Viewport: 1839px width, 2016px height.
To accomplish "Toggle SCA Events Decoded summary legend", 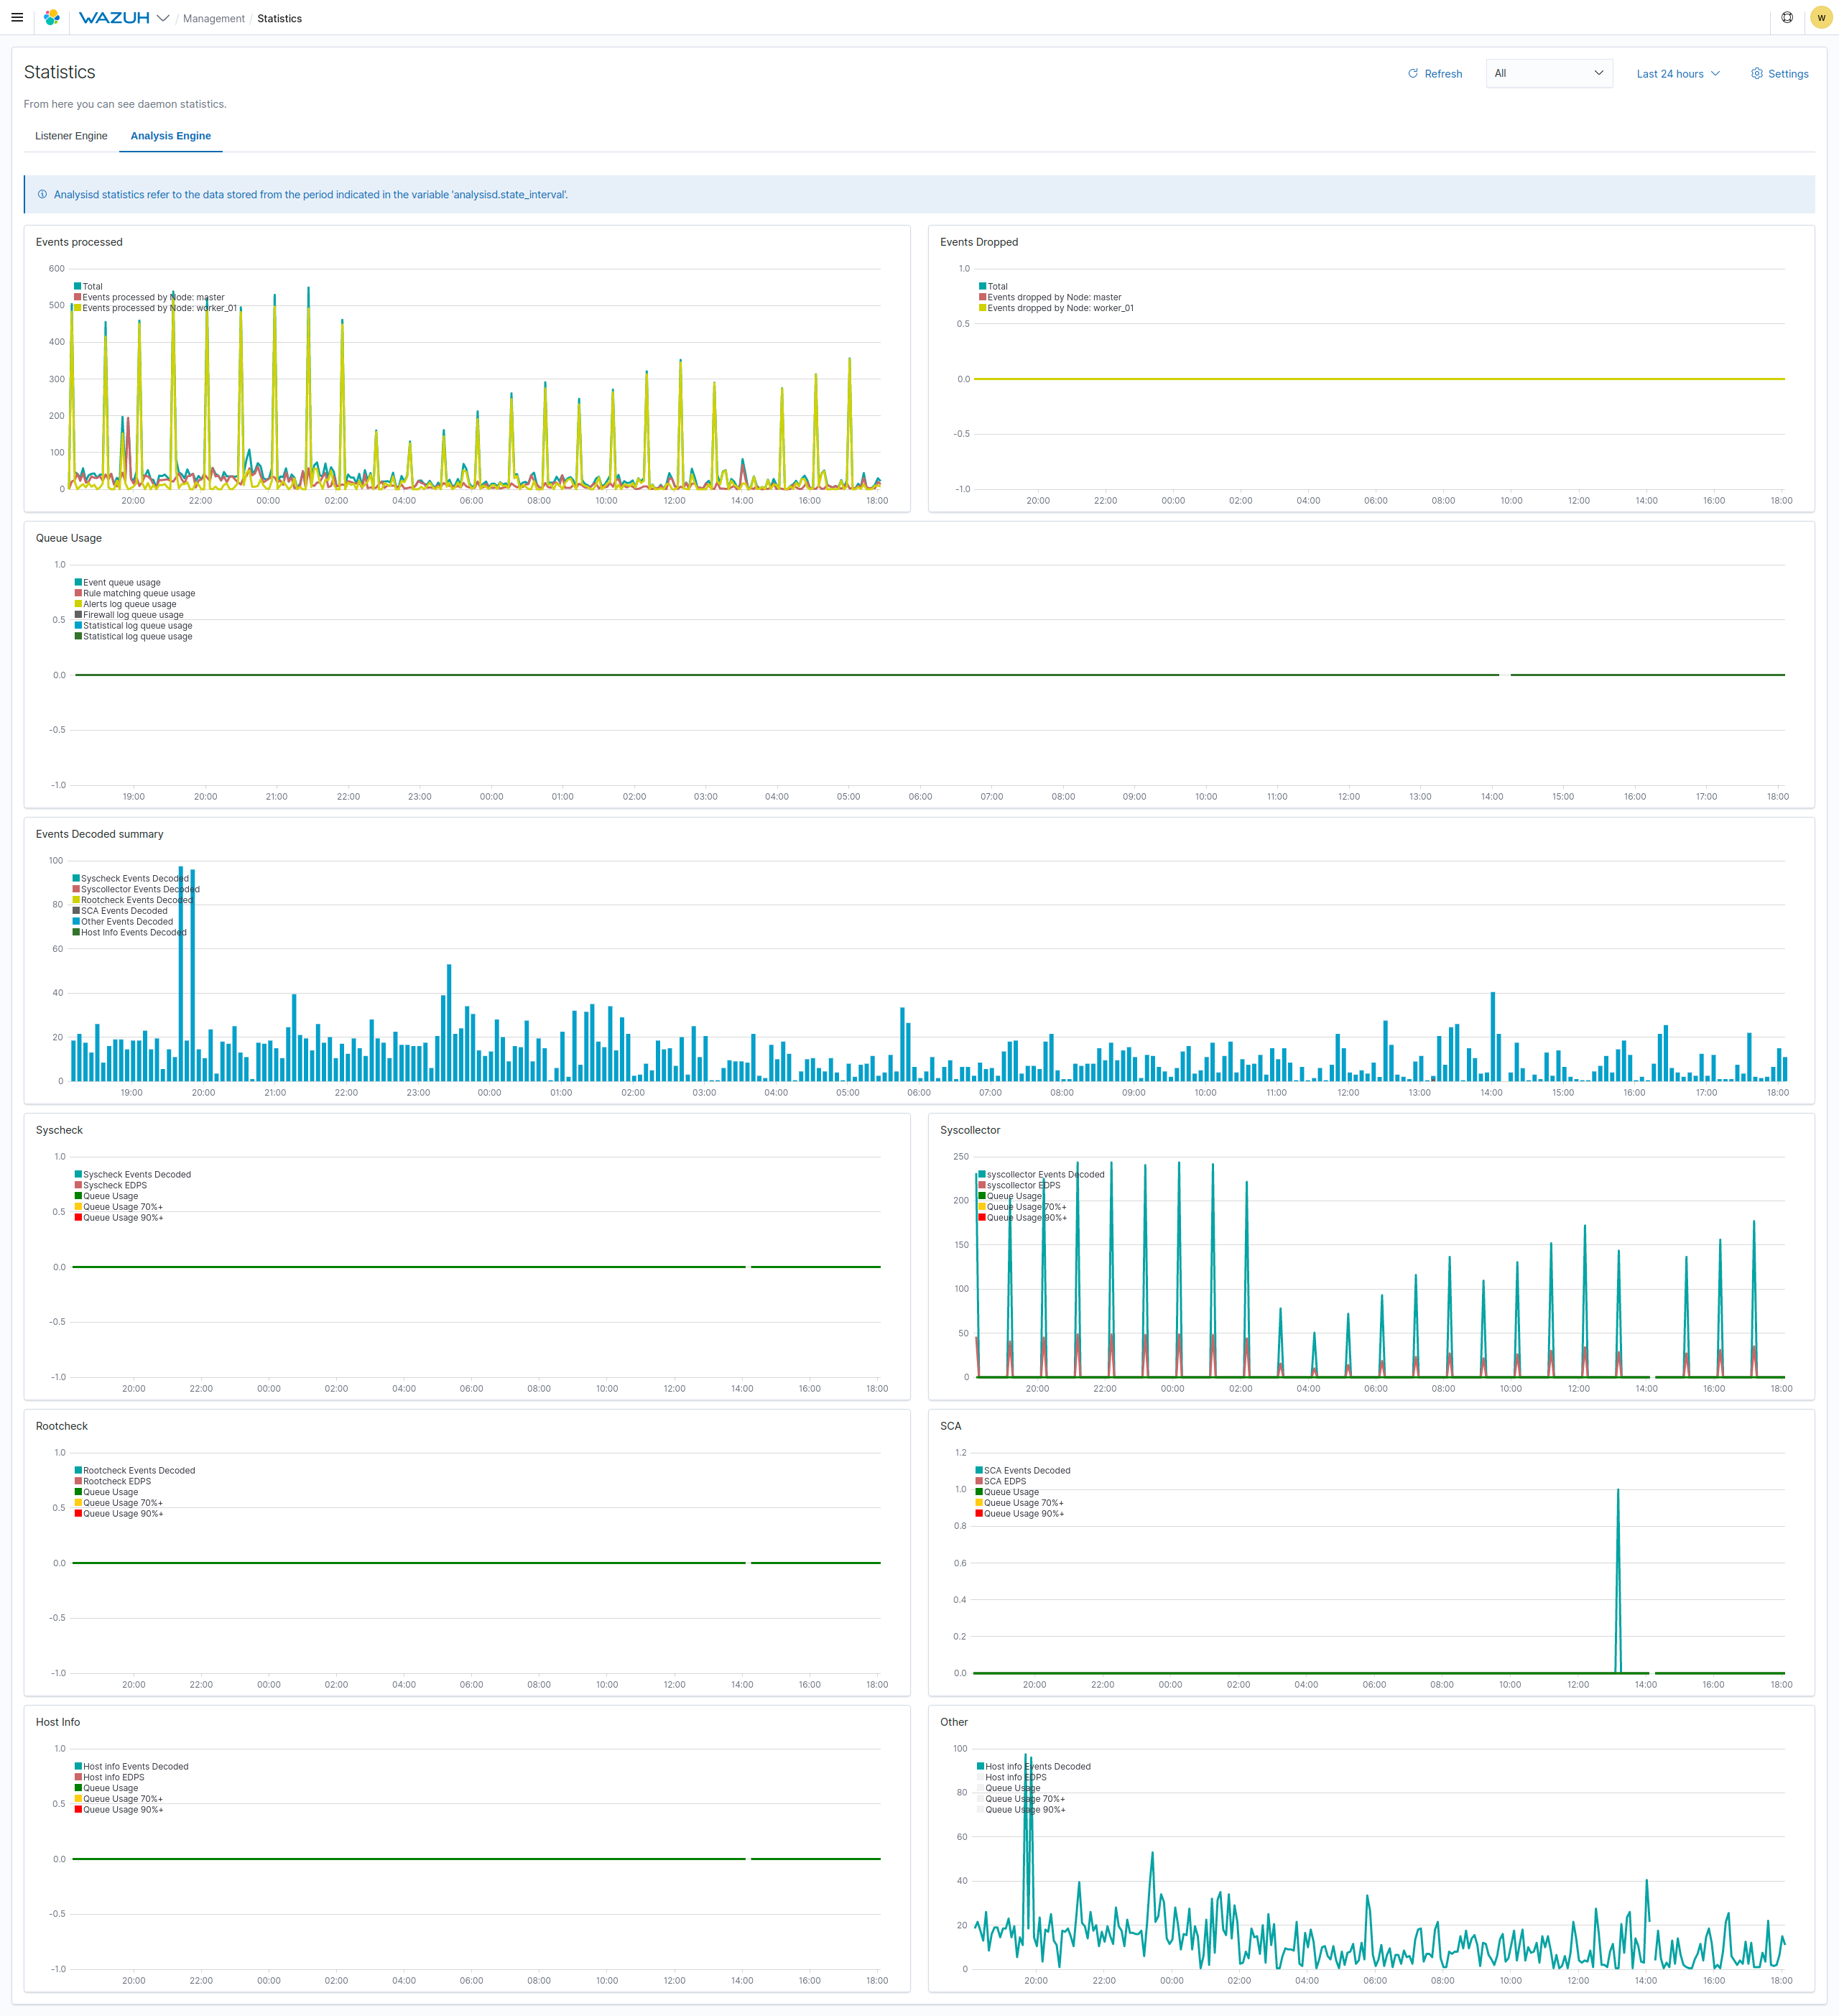I will pyautogui.click(x=120, y=911).
